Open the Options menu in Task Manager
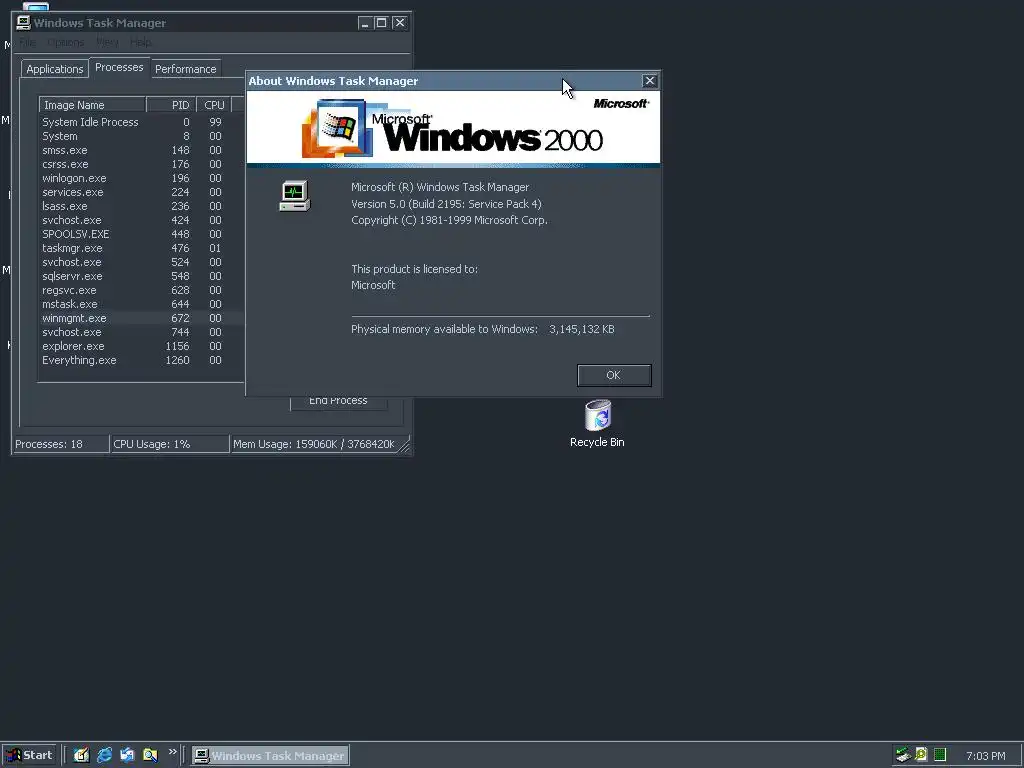This screenshot has height=768, width=1024. point(65,42)
